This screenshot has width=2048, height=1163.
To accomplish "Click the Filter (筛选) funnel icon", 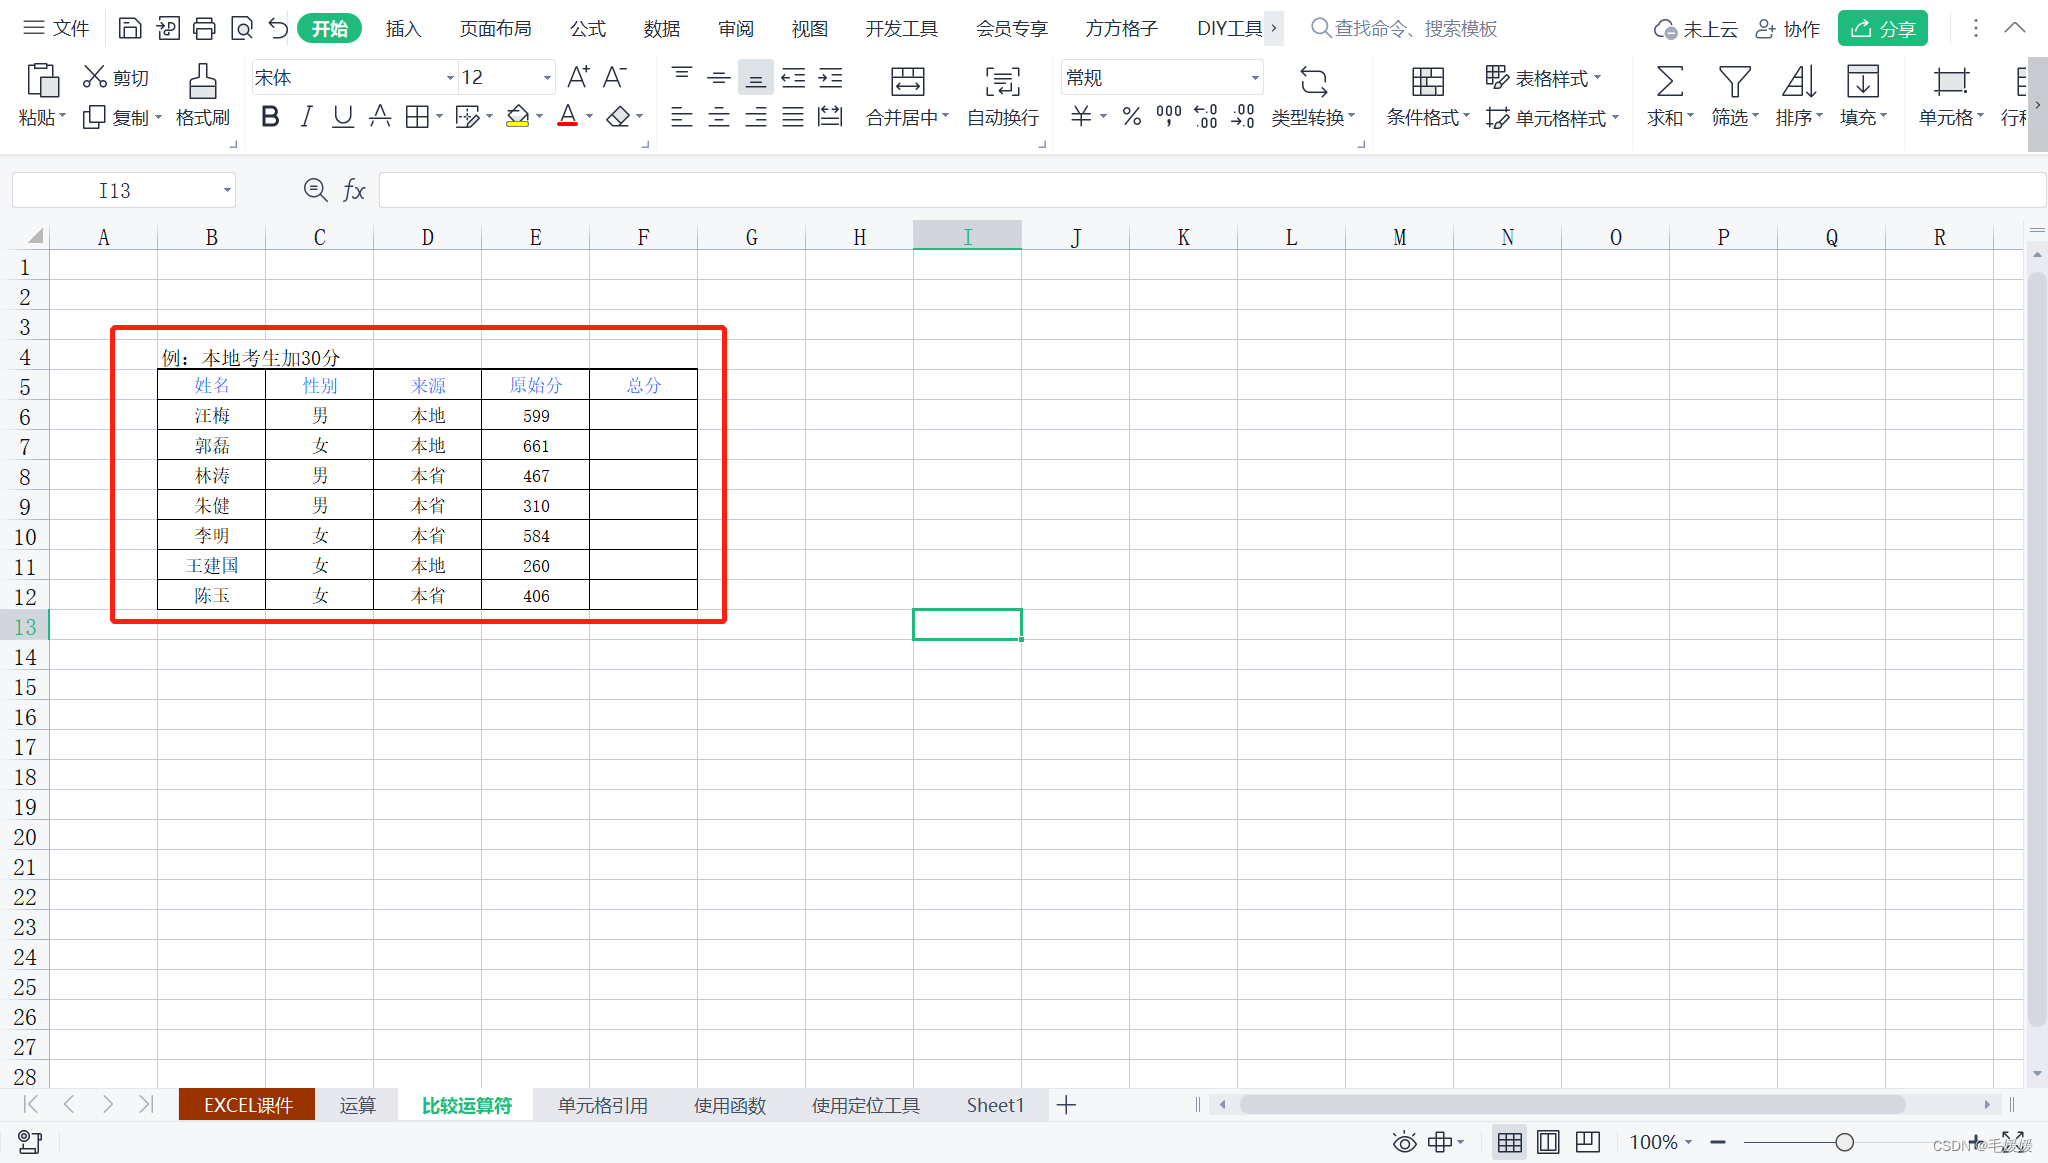I will coord(1734,81).
